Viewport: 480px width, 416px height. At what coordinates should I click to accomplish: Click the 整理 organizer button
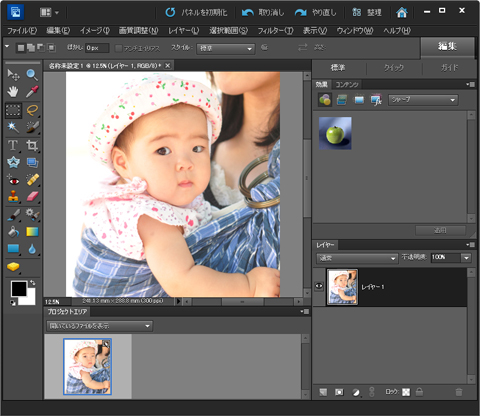tap(367, 13)
